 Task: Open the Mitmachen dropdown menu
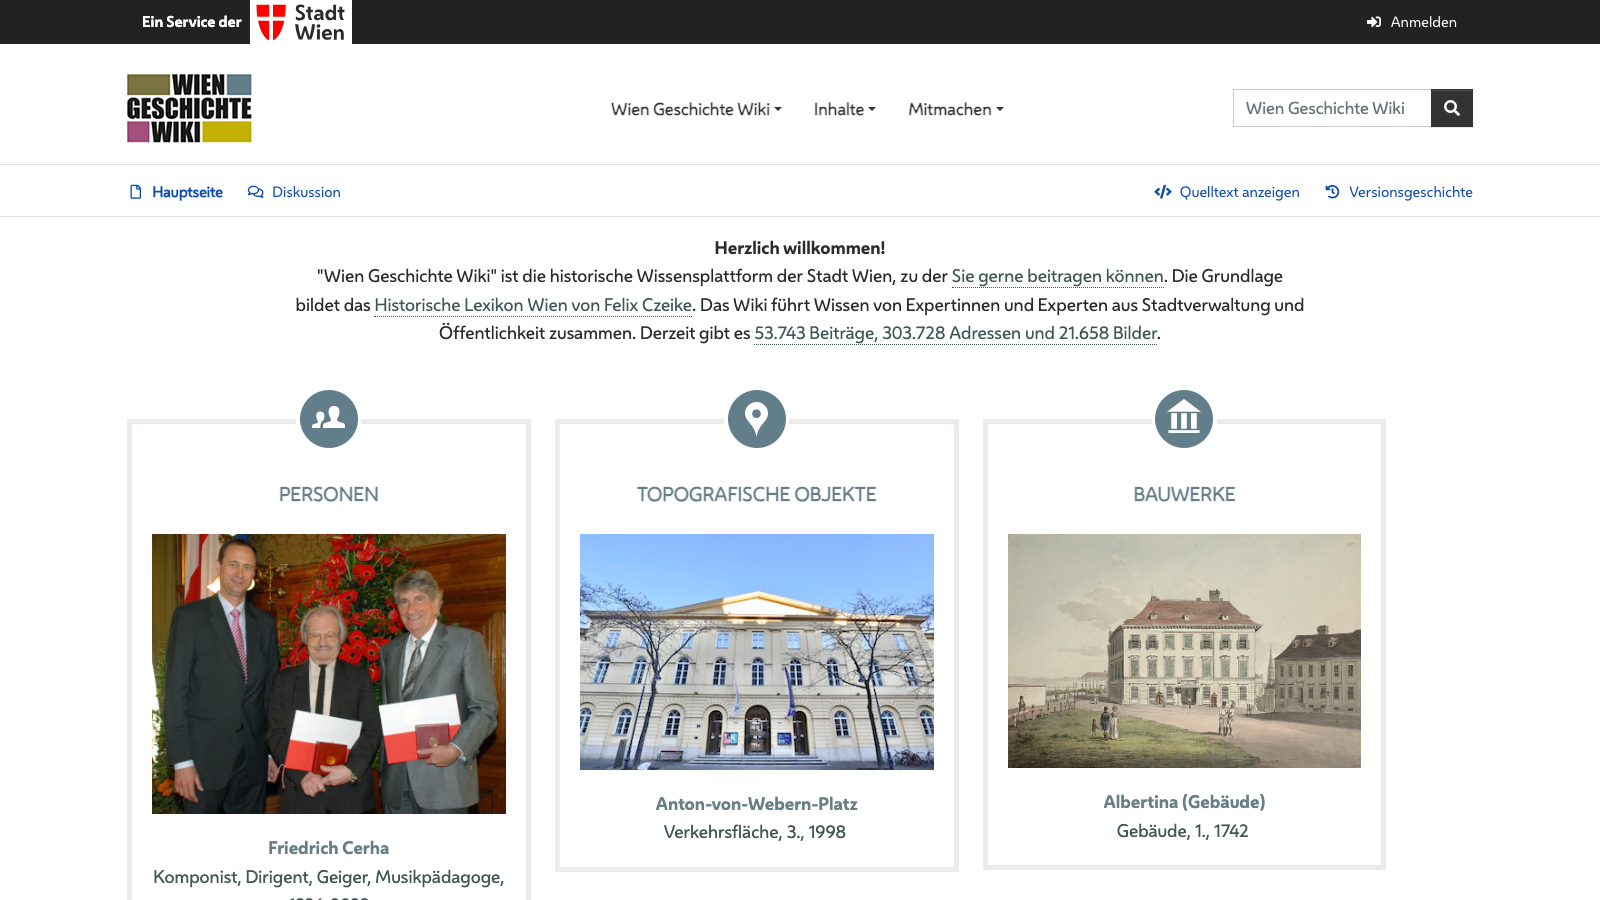[x=955, y=109]
